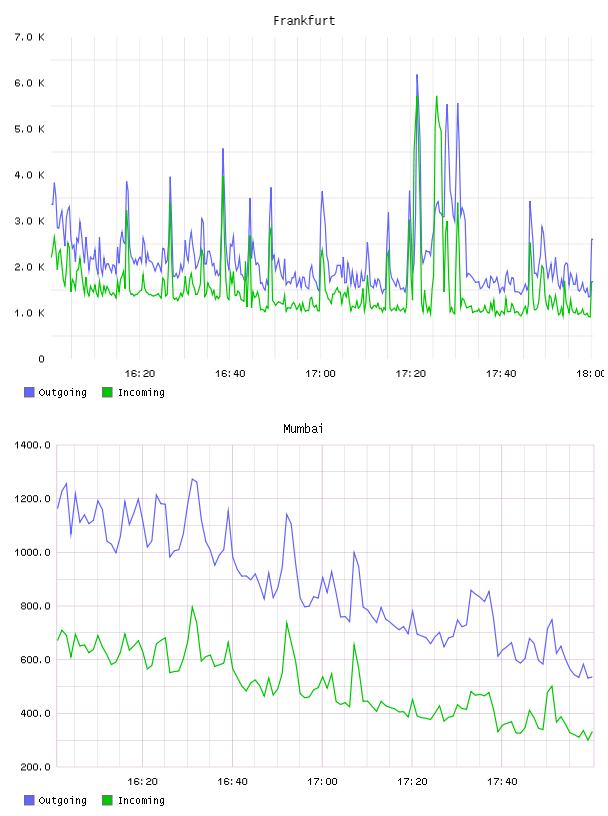Click the 17:20 time label in Frankfurt chart

pos(411,374)
